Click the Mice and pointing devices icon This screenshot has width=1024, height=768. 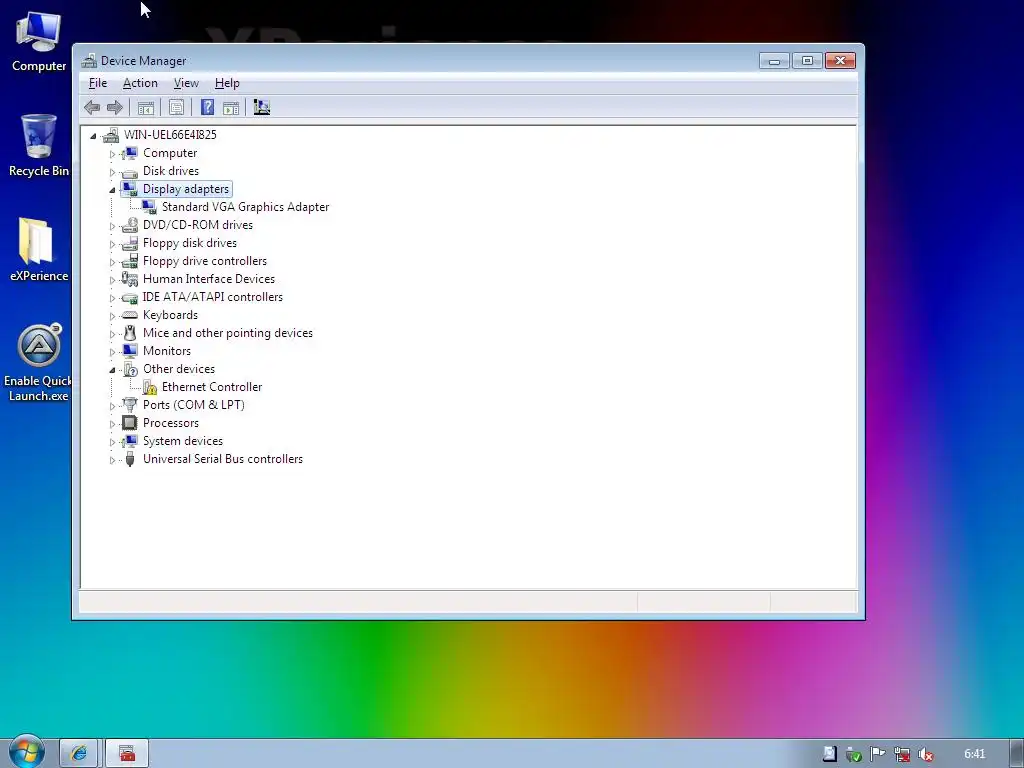tap(130, 333)
